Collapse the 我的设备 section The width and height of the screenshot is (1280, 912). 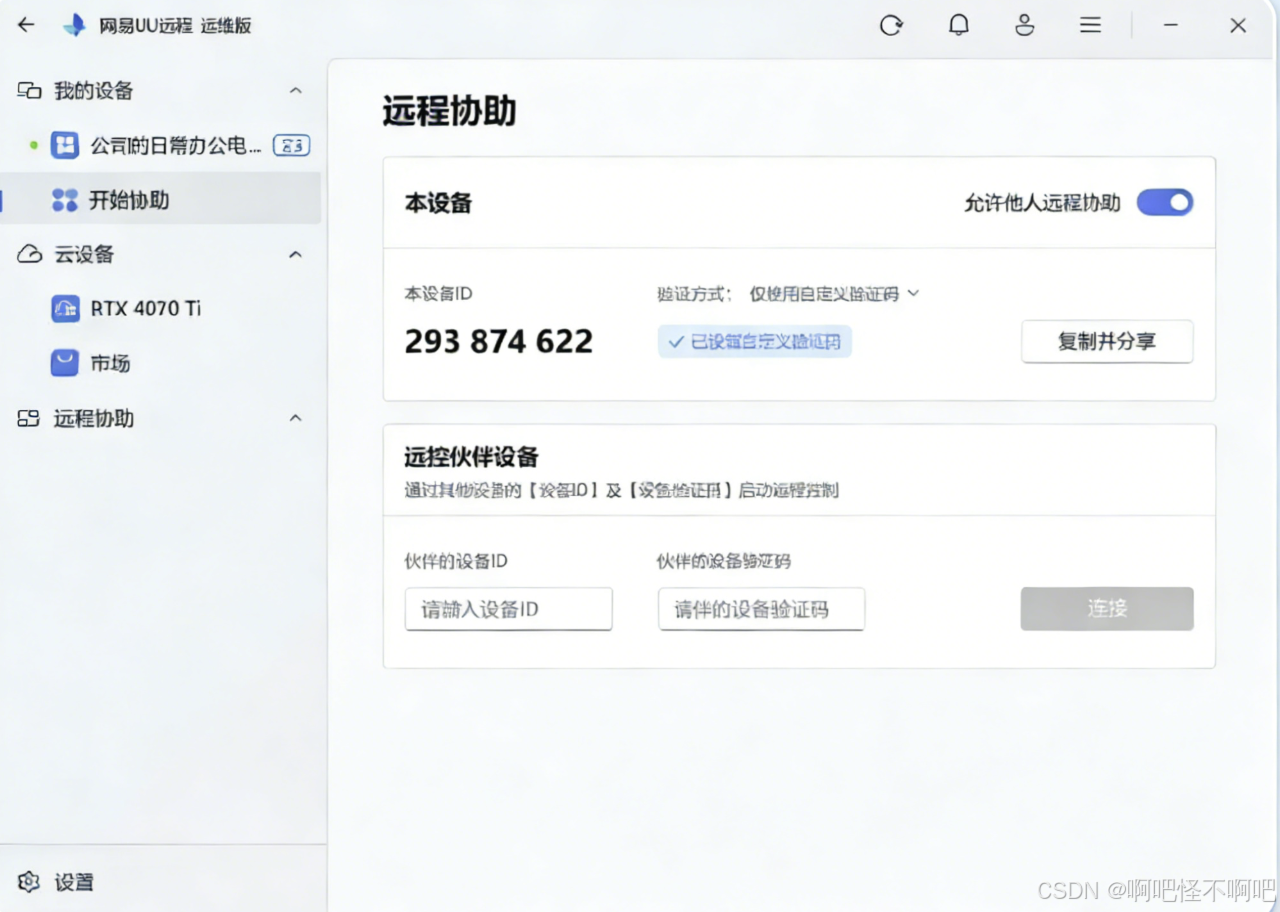pos(296,91)
